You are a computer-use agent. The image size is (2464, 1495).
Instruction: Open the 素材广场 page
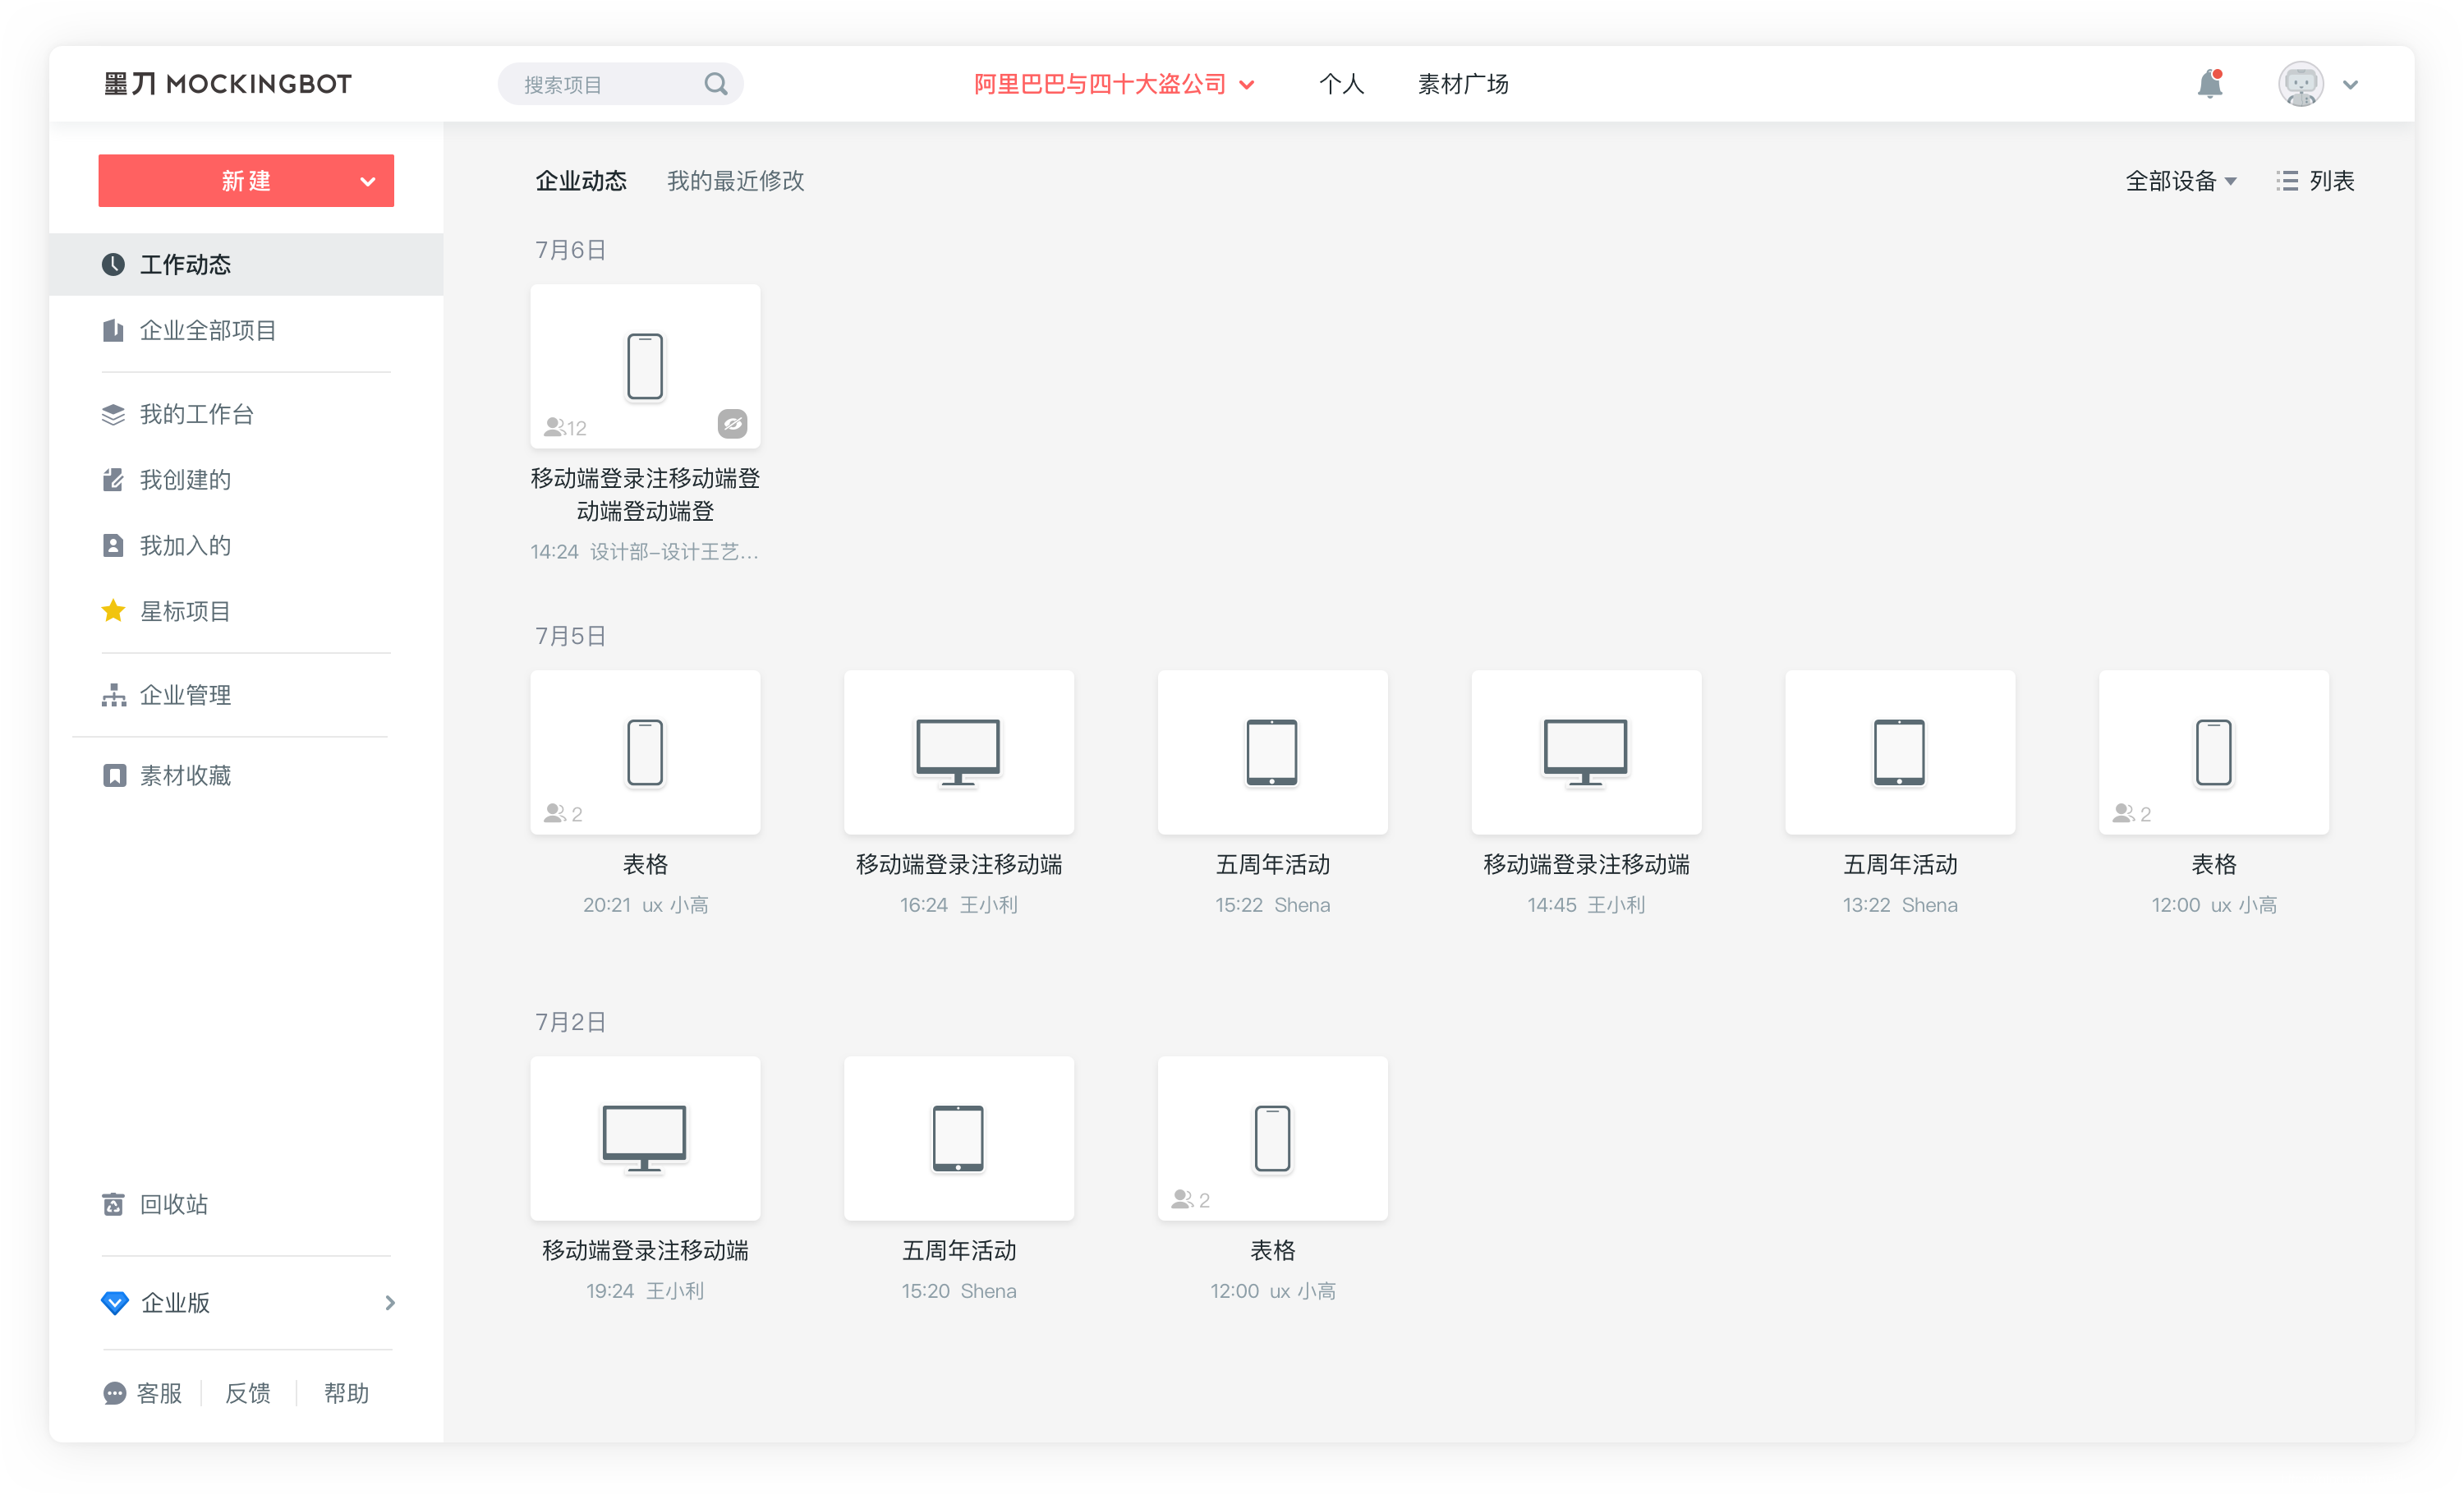[1463, 84]
